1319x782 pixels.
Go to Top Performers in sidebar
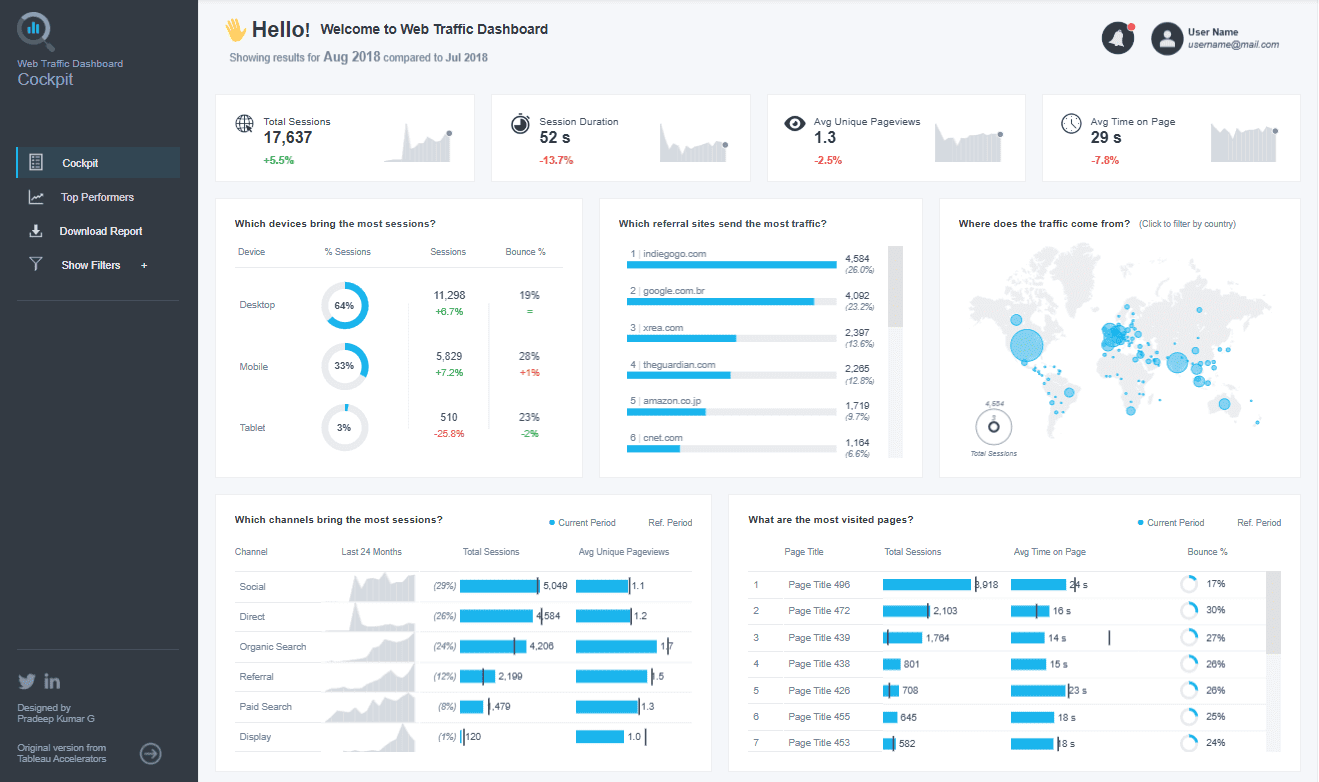coord(98,197)
